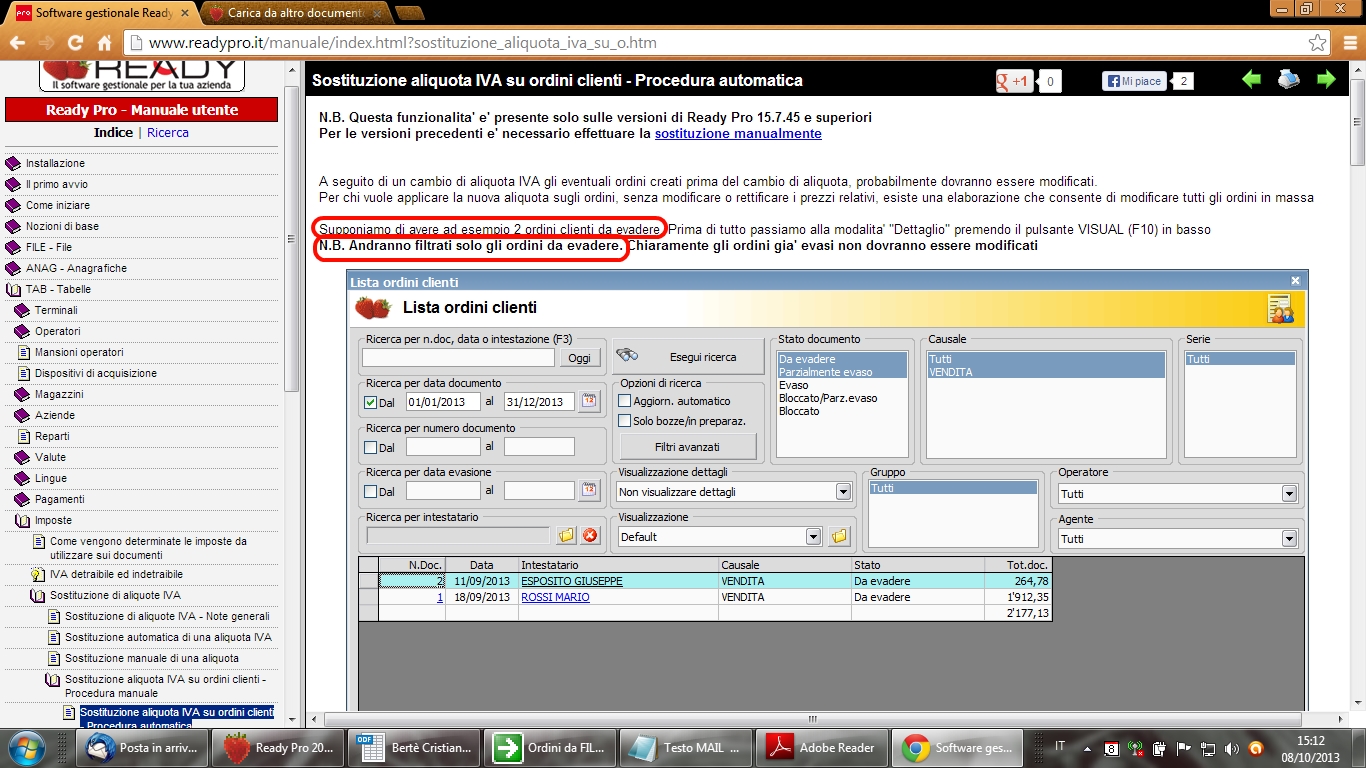1366x768 pixels.
Task: Click the start date field showing 01/01/2013
Action: pos(443,402)
